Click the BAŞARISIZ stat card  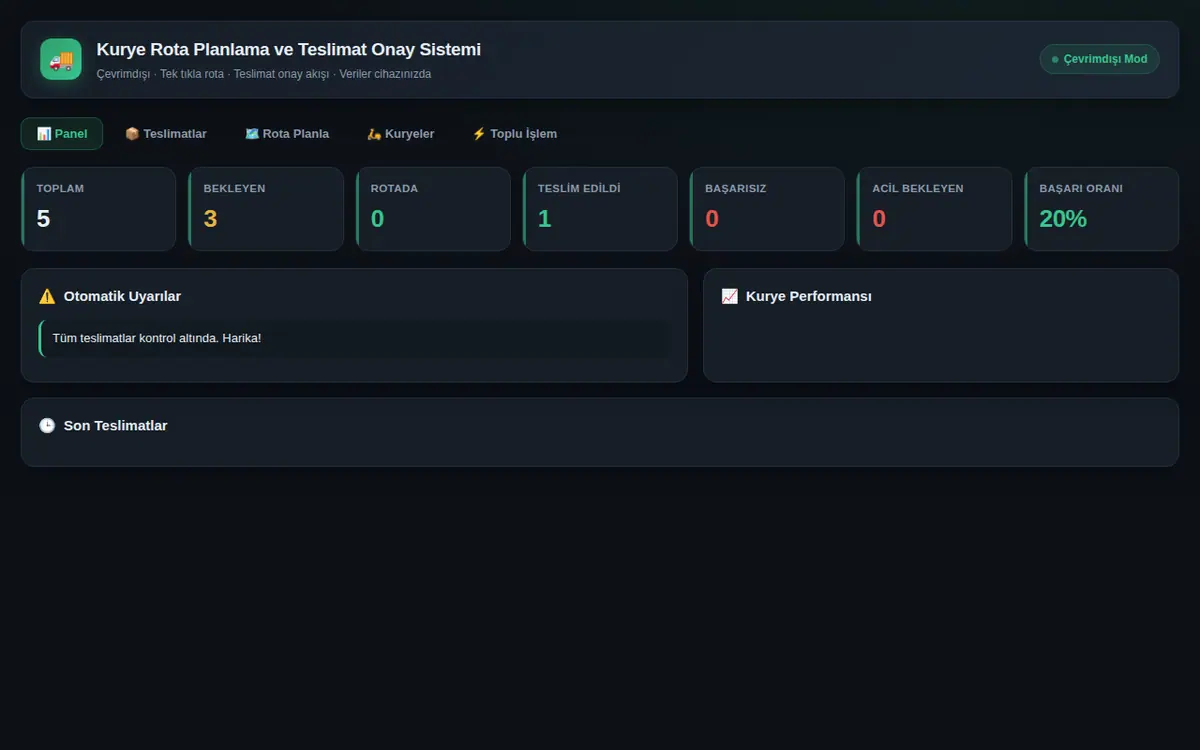coord(767,209)
